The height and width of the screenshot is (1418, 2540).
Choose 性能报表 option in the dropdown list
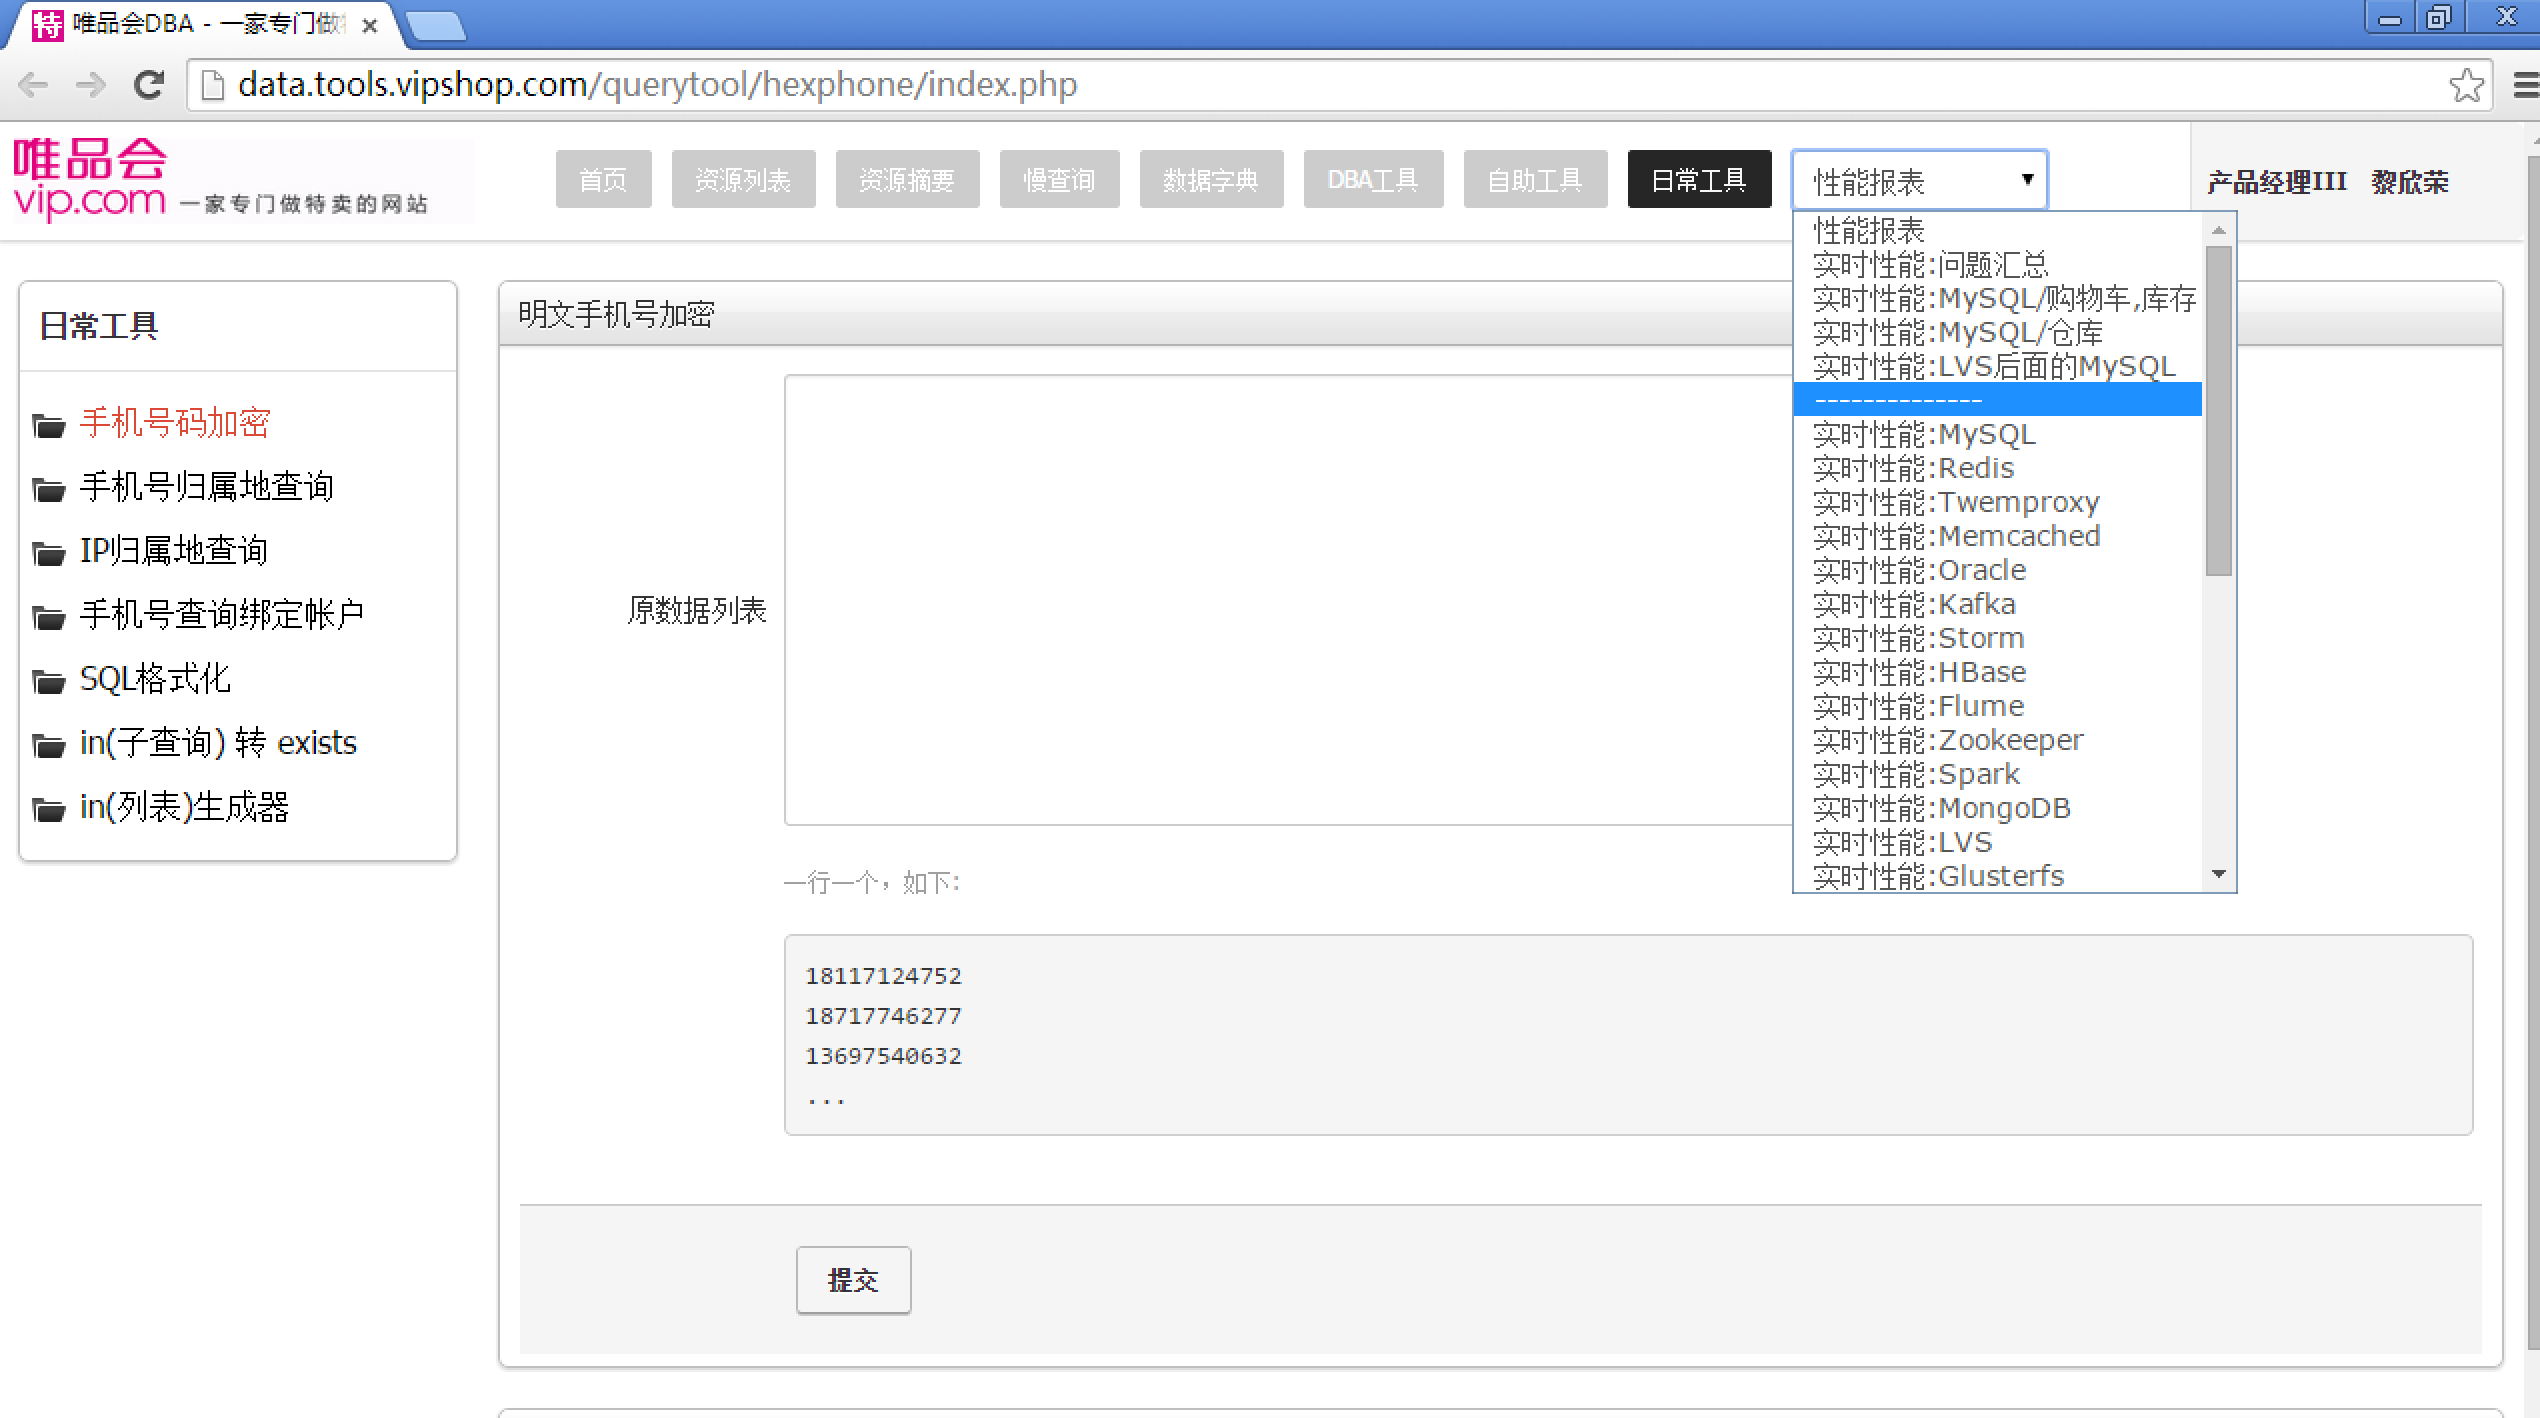pyautogui.click(x=1997, y=230)
